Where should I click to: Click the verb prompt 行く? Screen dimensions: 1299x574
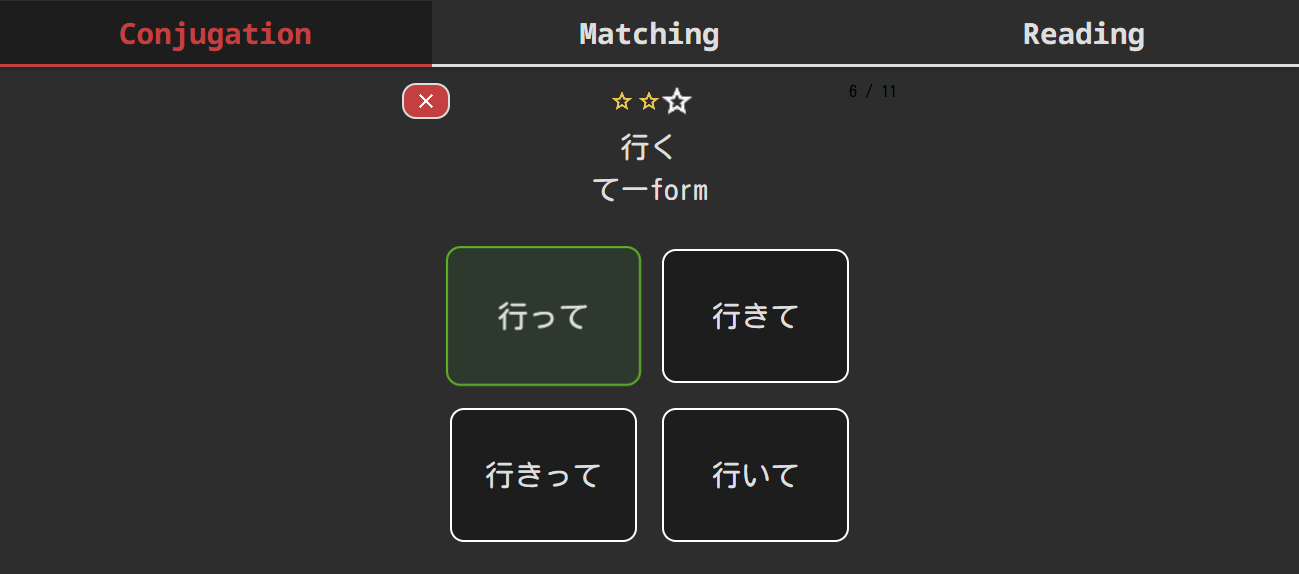click(649, 147)
